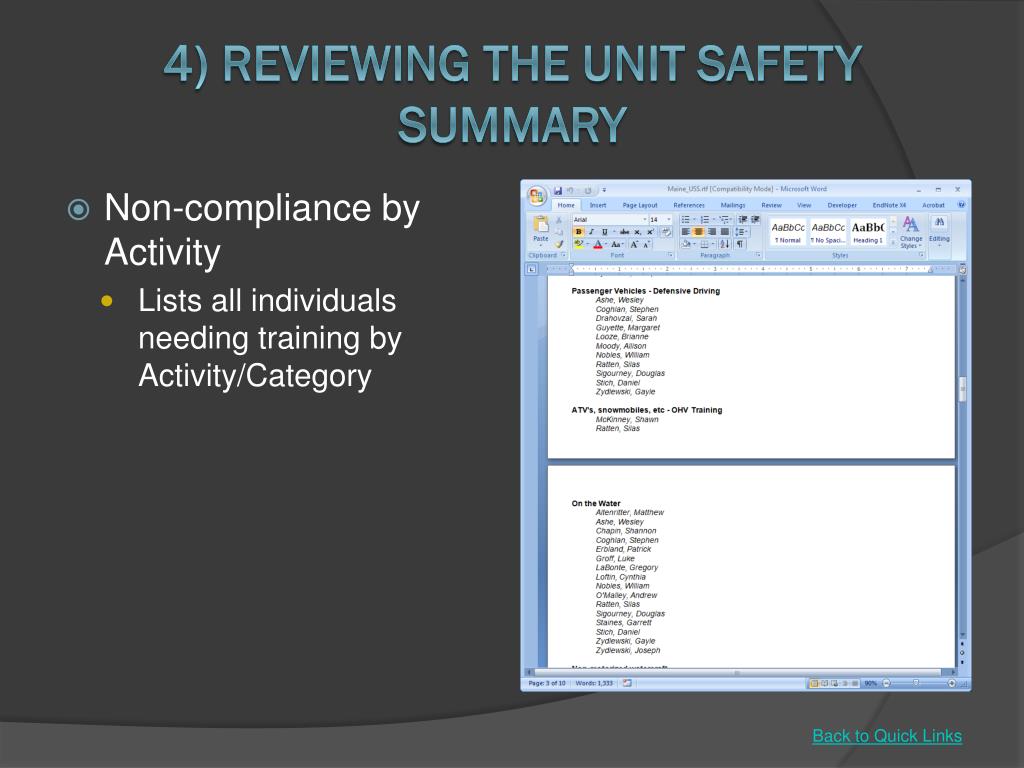
Task: Click the Bullets list icon
Action: tap(686, 219)
